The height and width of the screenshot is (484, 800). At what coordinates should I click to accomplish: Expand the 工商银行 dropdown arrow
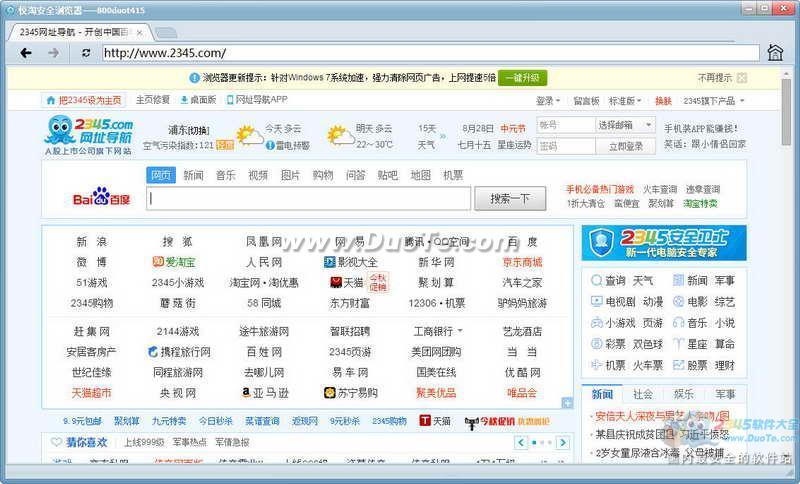click(460, 331)
